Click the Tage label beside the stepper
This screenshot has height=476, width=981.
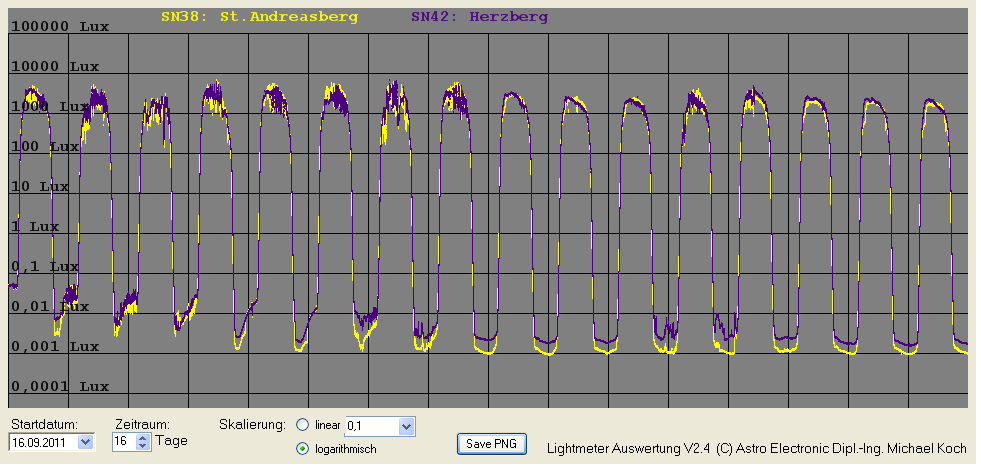point(171,440)
